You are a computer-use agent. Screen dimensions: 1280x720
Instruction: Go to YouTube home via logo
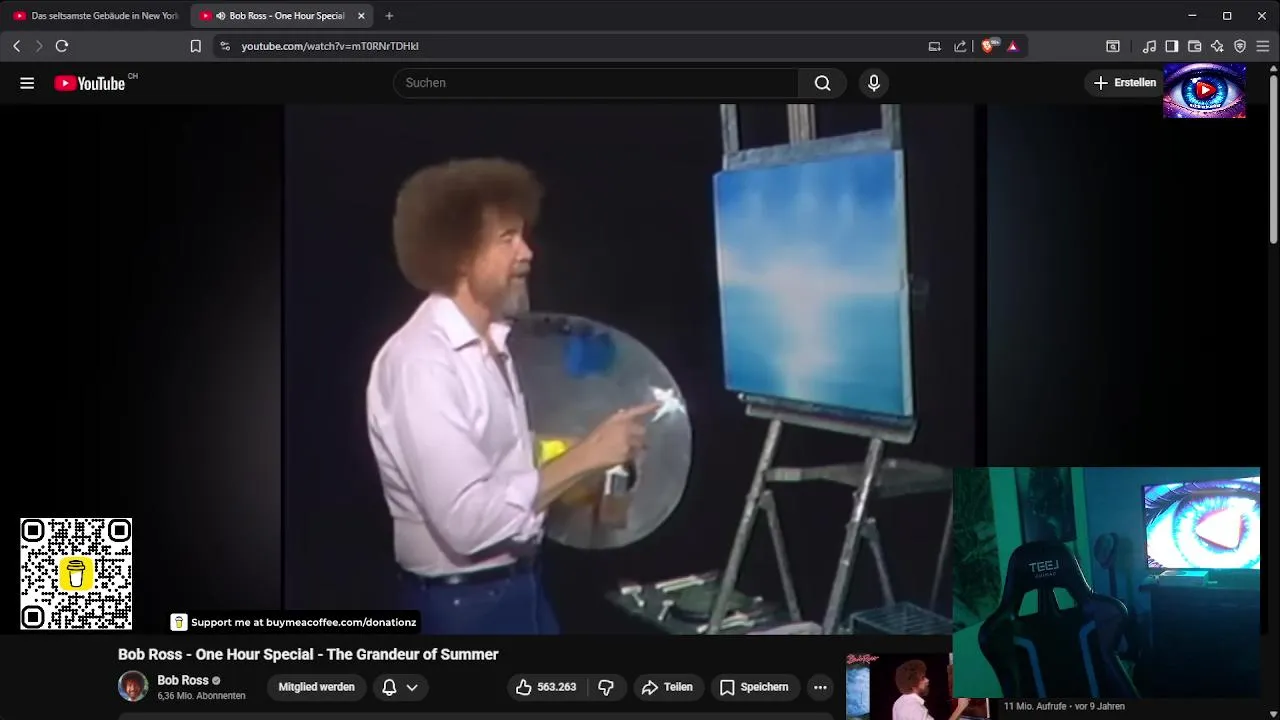pos(90,83)
